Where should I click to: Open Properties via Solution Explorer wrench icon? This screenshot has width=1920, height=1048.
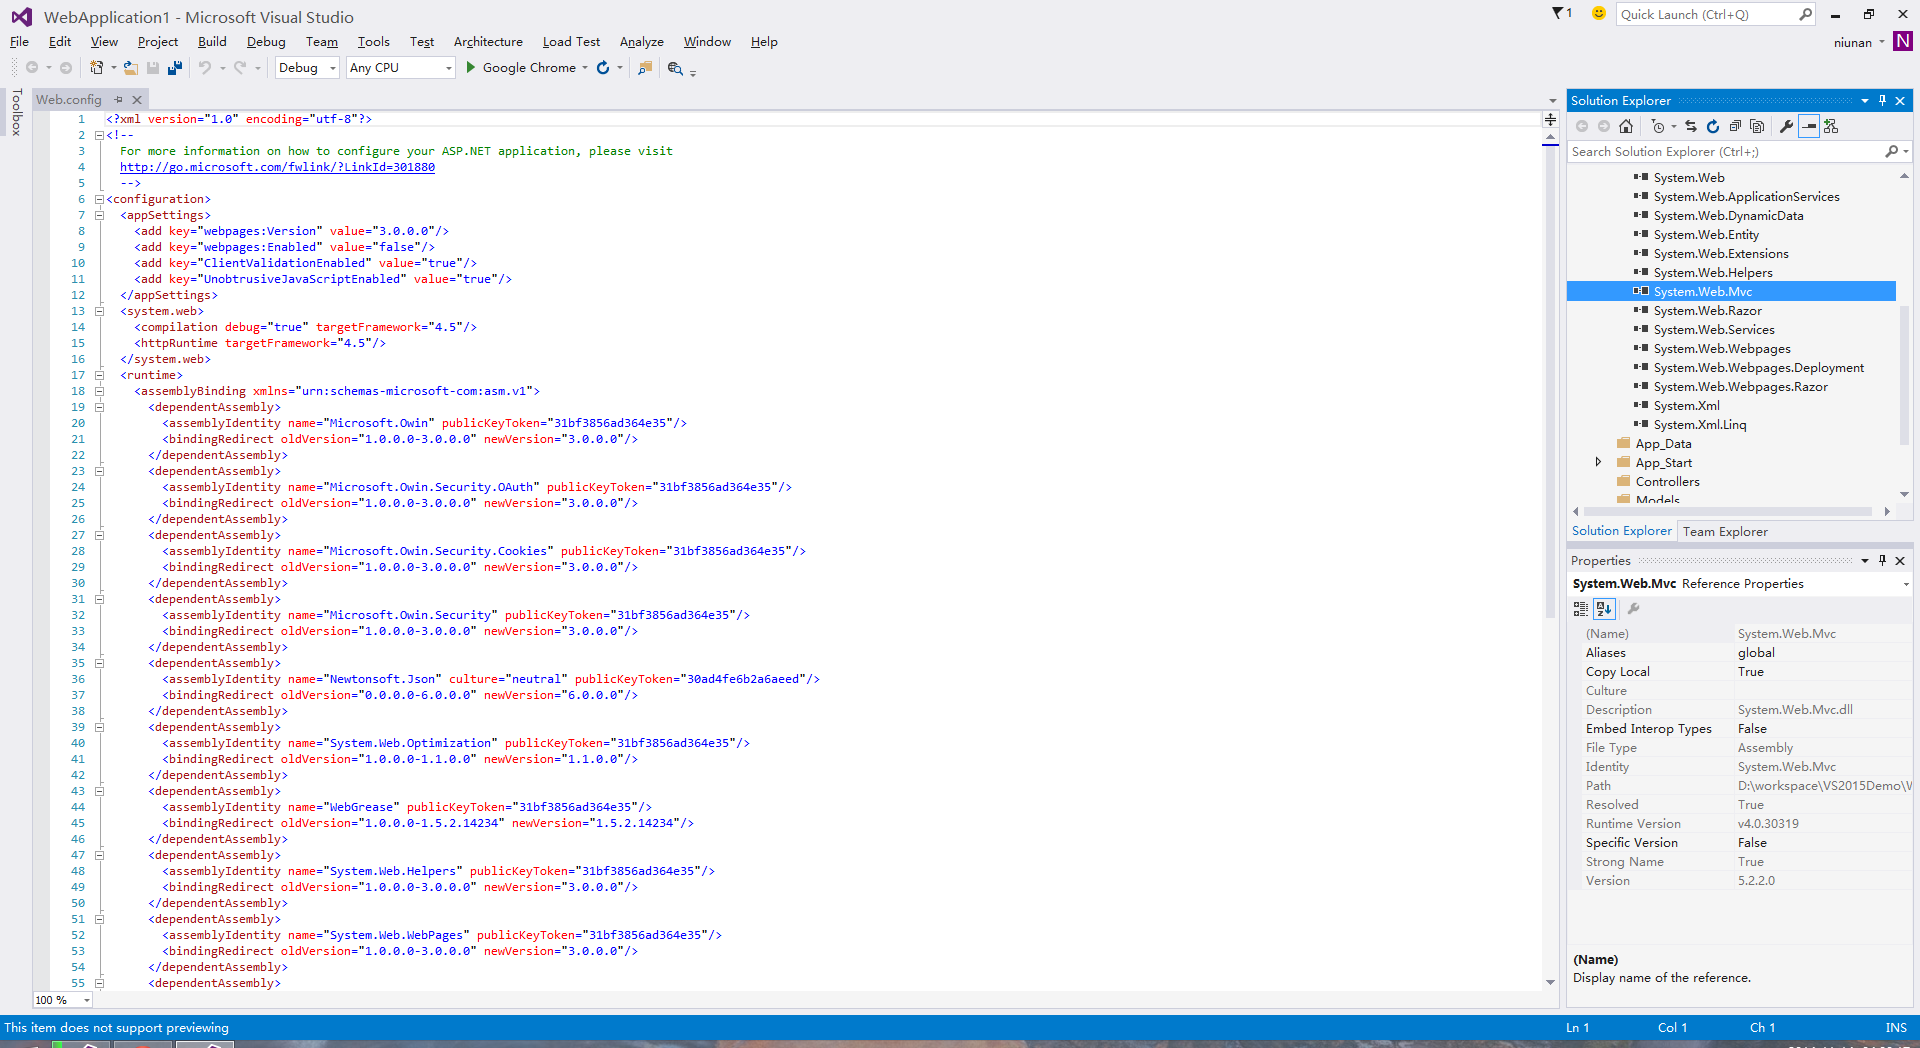coord(1787,126)
